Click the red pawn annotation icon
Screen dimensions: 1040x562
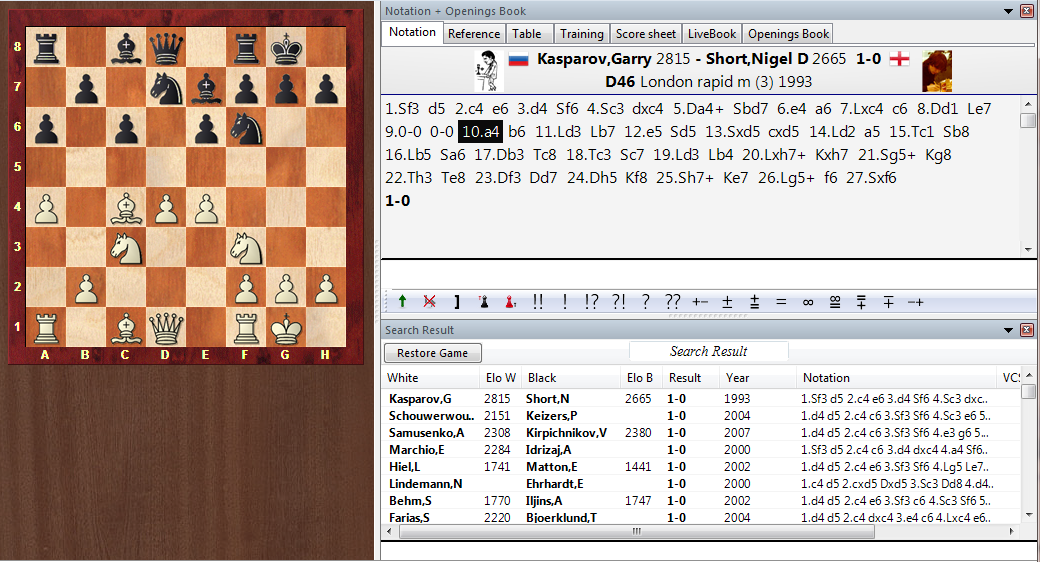[x=510, y=302]
